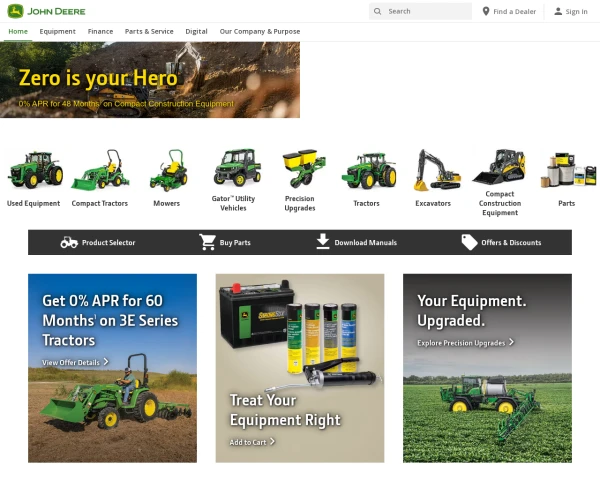Screen dimensions: 600x480
Task: Click the 0% APR for 48 Months subtitle
Action: tap(126, 104)
